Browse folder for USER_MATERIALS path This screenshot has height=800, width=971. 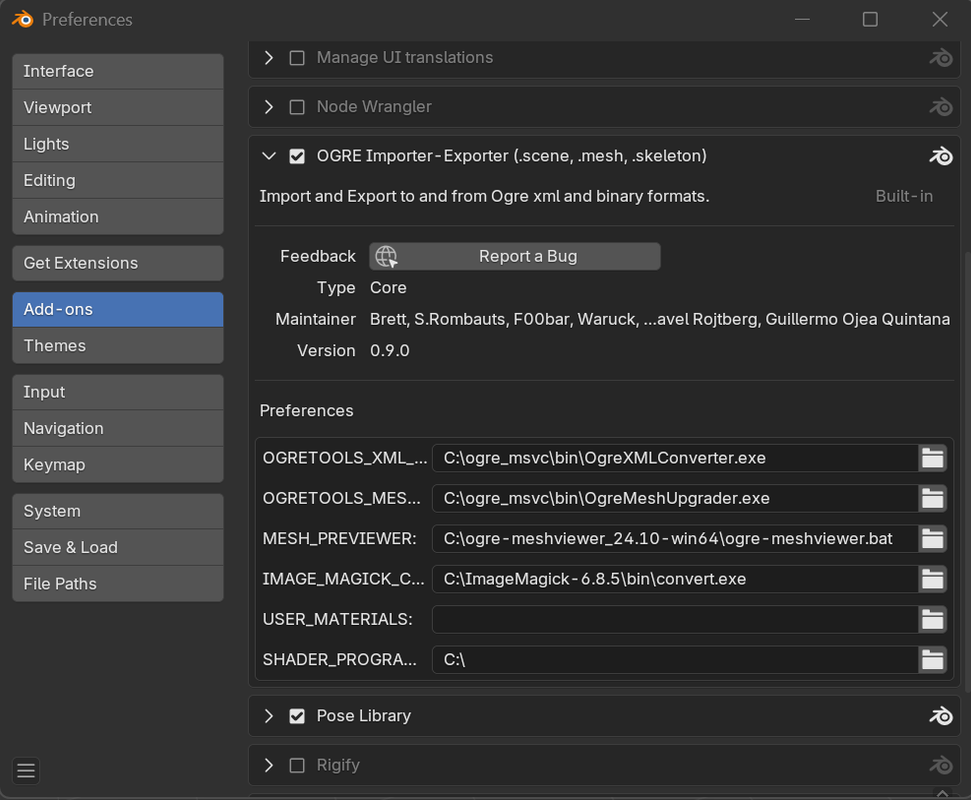(x=933, y=619)
